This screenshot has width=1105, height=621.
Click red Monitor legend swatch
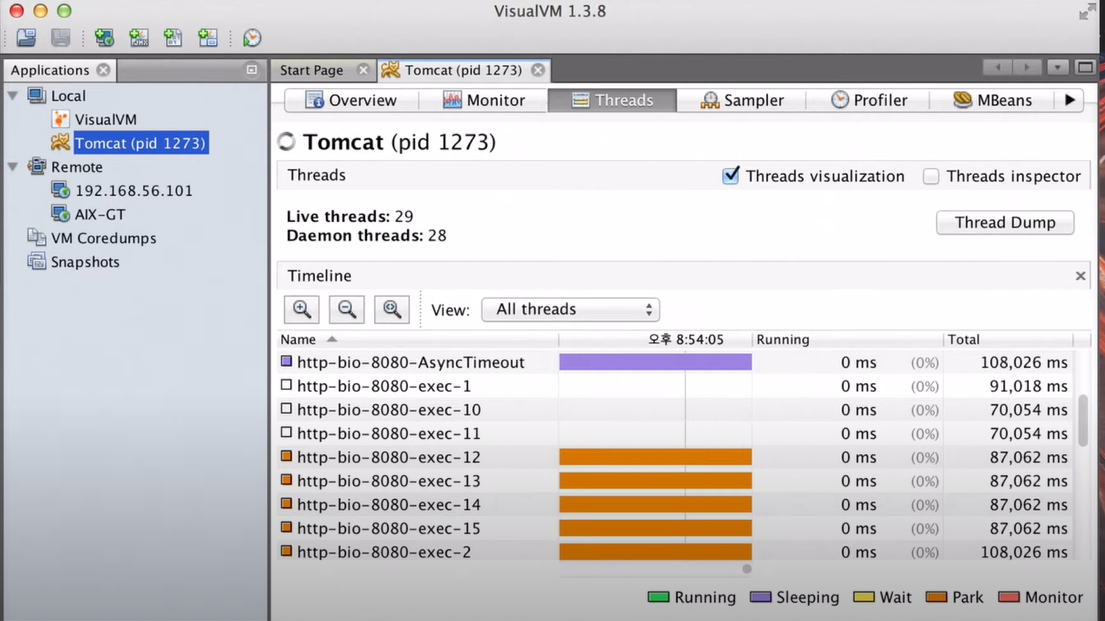pos(1009,597)
